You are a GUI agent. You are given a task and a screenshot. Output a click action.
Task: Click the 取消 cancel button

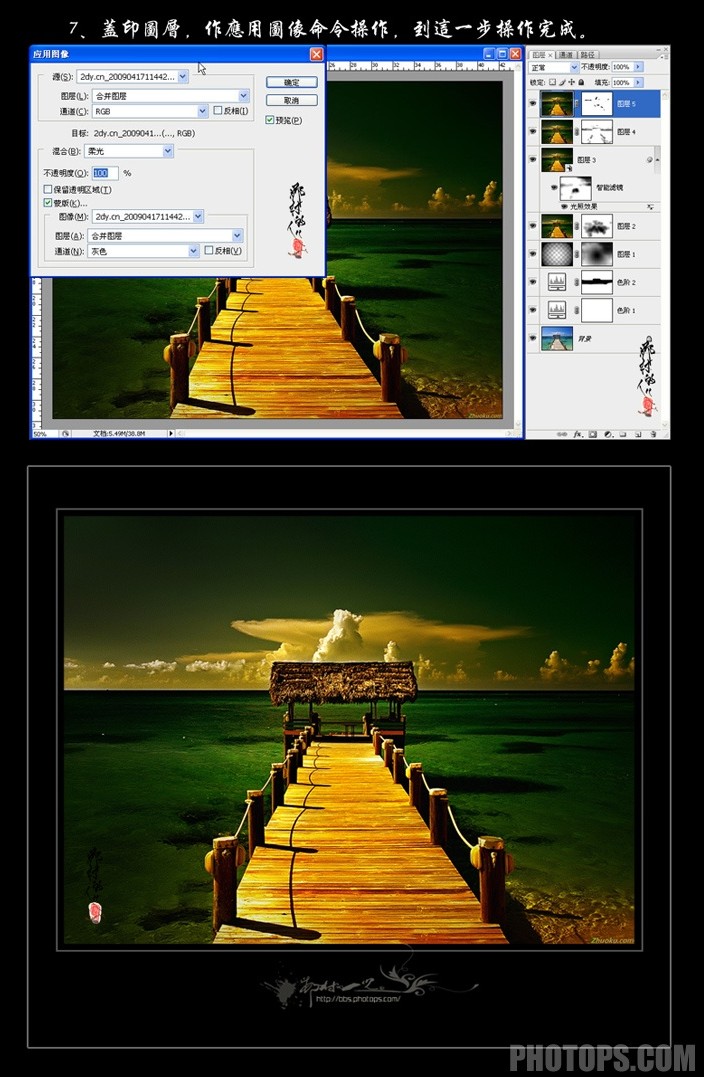292,100
